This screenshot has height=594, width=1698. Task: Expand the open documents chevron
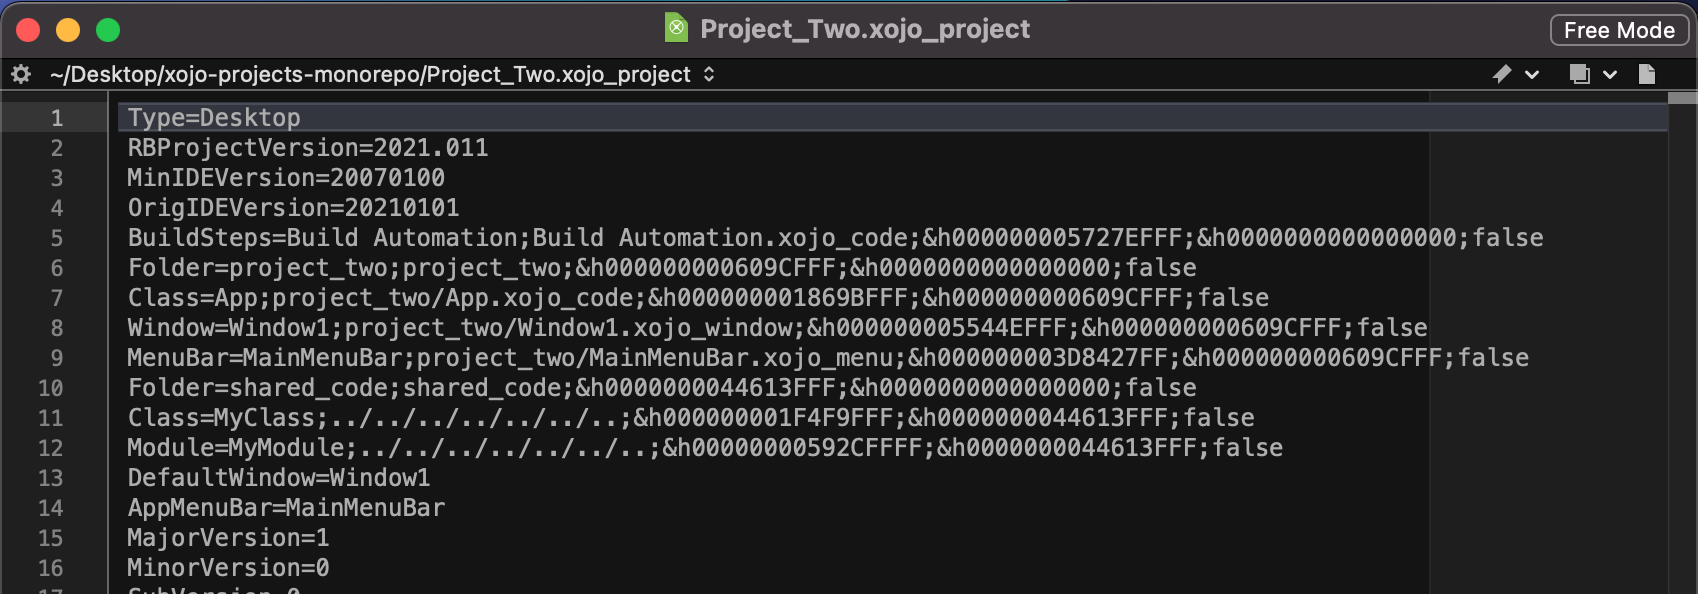point(1610,75)
